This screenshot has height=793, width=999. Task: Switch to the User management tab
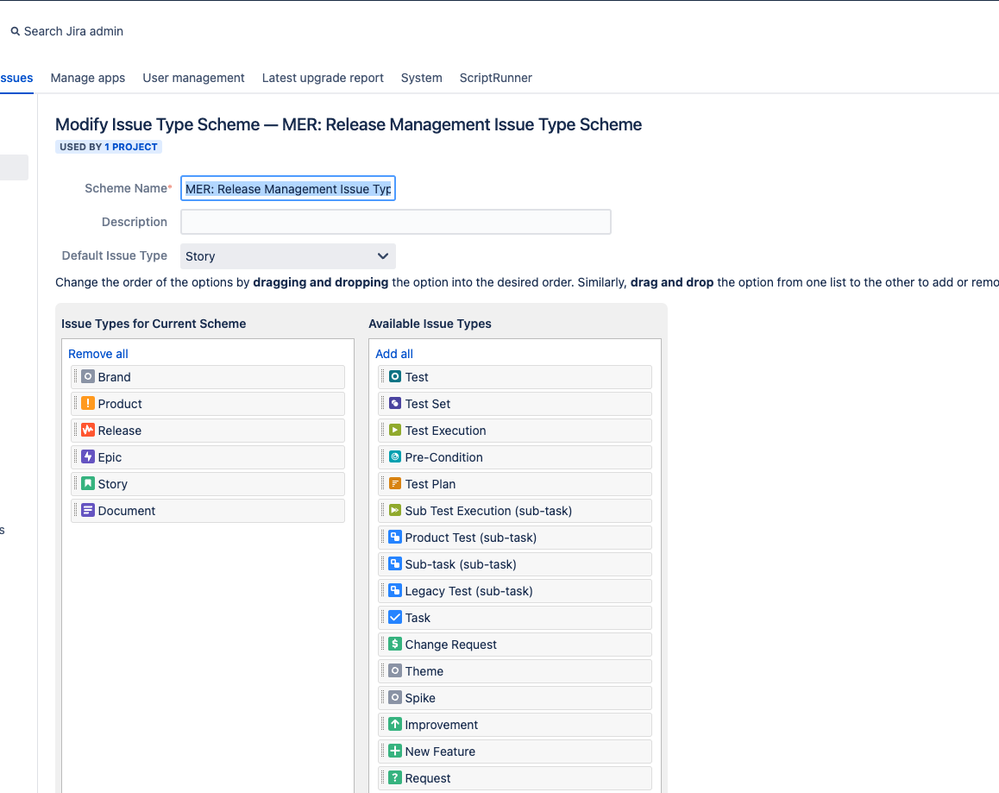194,78
